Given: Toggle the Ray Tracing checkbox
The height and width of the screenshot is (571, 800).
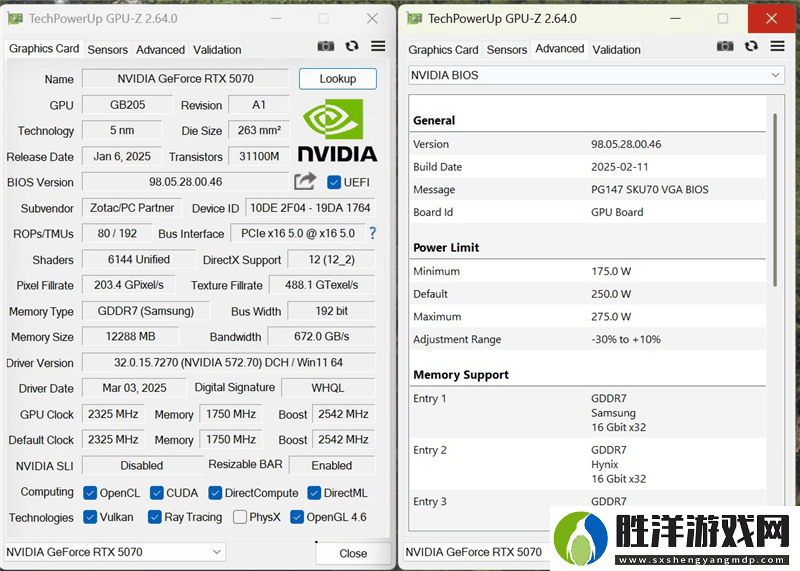Looking at the screenshot, I should [155, 517].
